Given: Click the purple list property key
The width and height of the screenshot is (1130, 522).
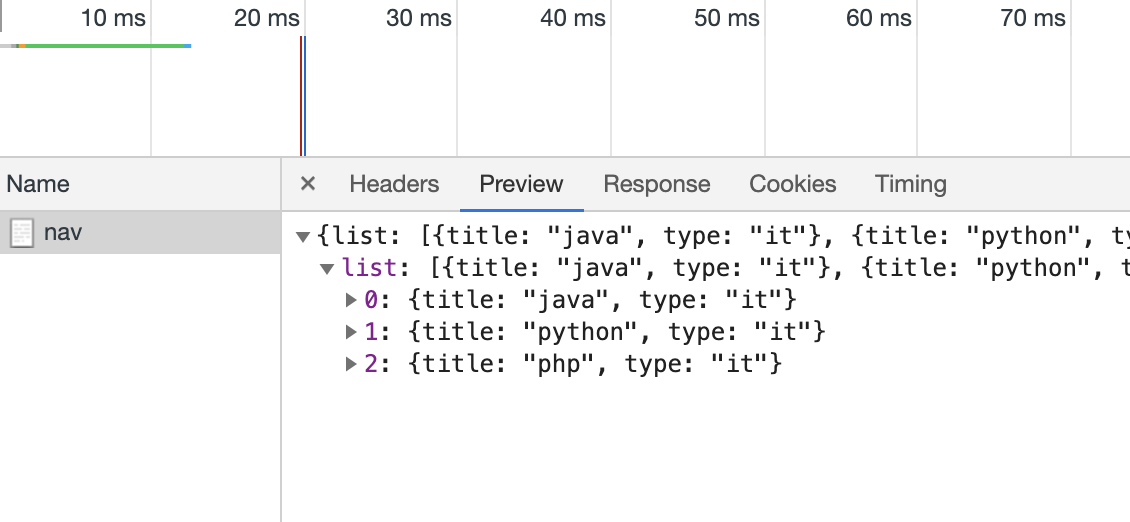Looking at the screenshot, I should point(361,268).
